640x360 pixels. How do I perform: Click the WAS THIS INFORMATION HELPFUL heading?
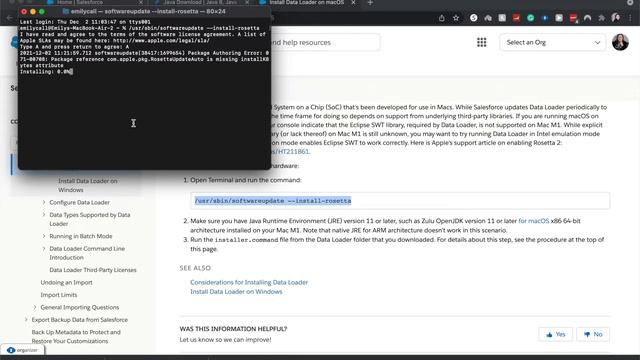pos(233,329)
